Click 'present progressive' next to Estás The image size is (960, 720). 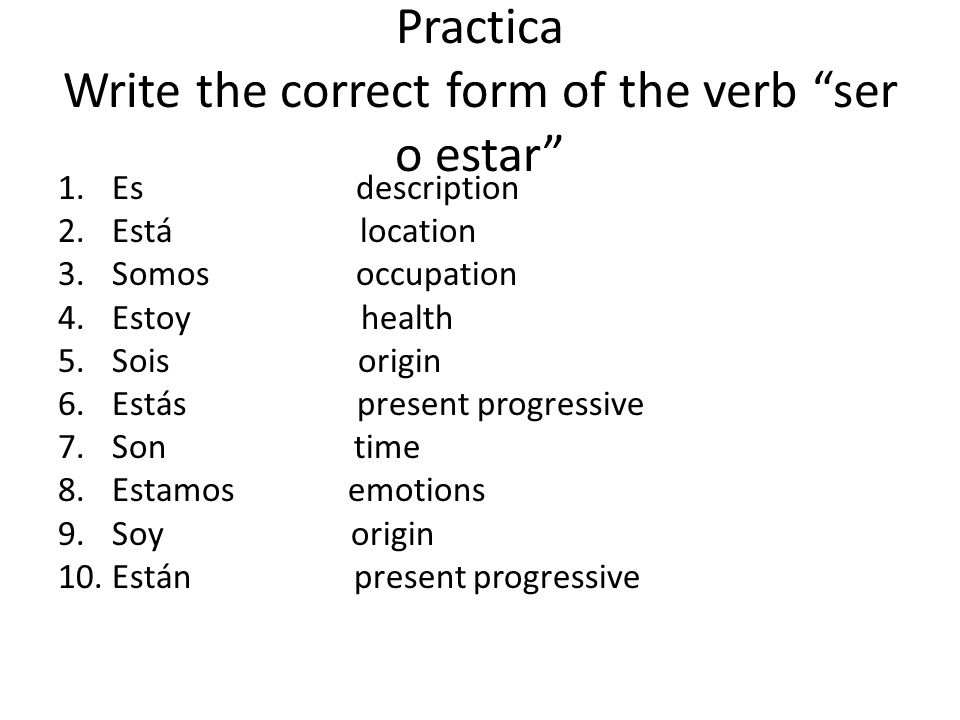500,405
